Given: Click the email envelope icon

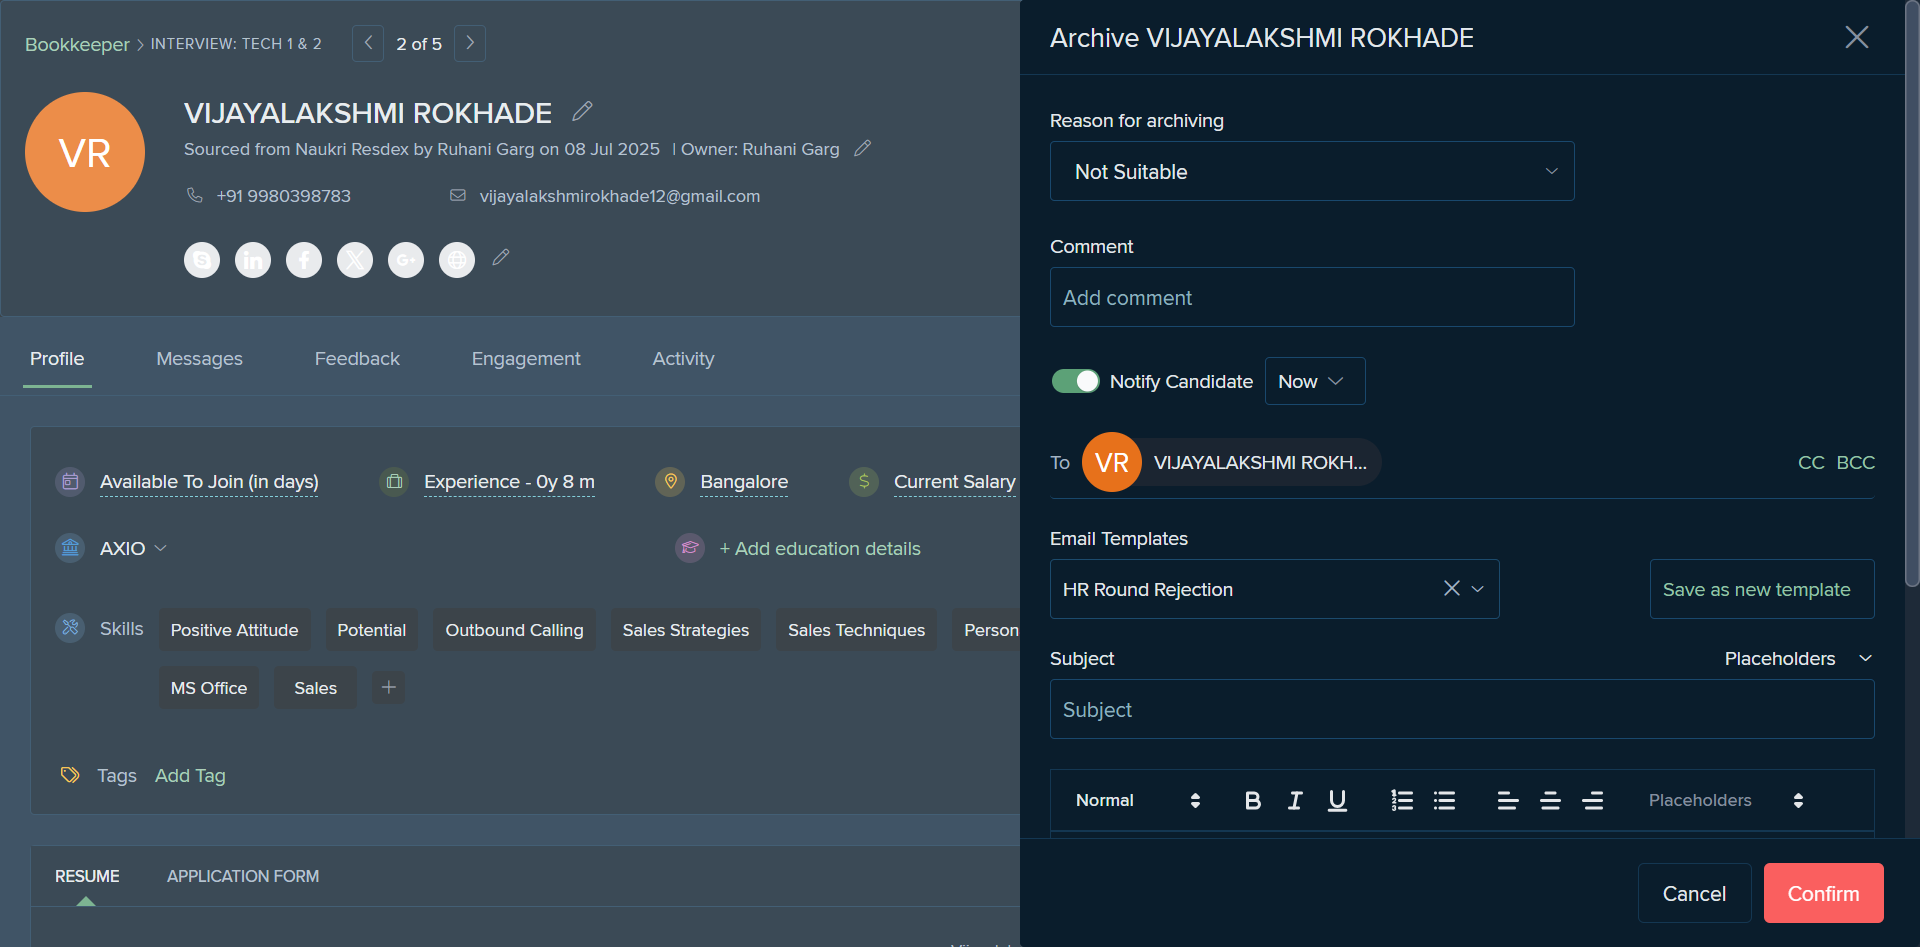Looking at the screenshot, I should click(x=458, y=195).
